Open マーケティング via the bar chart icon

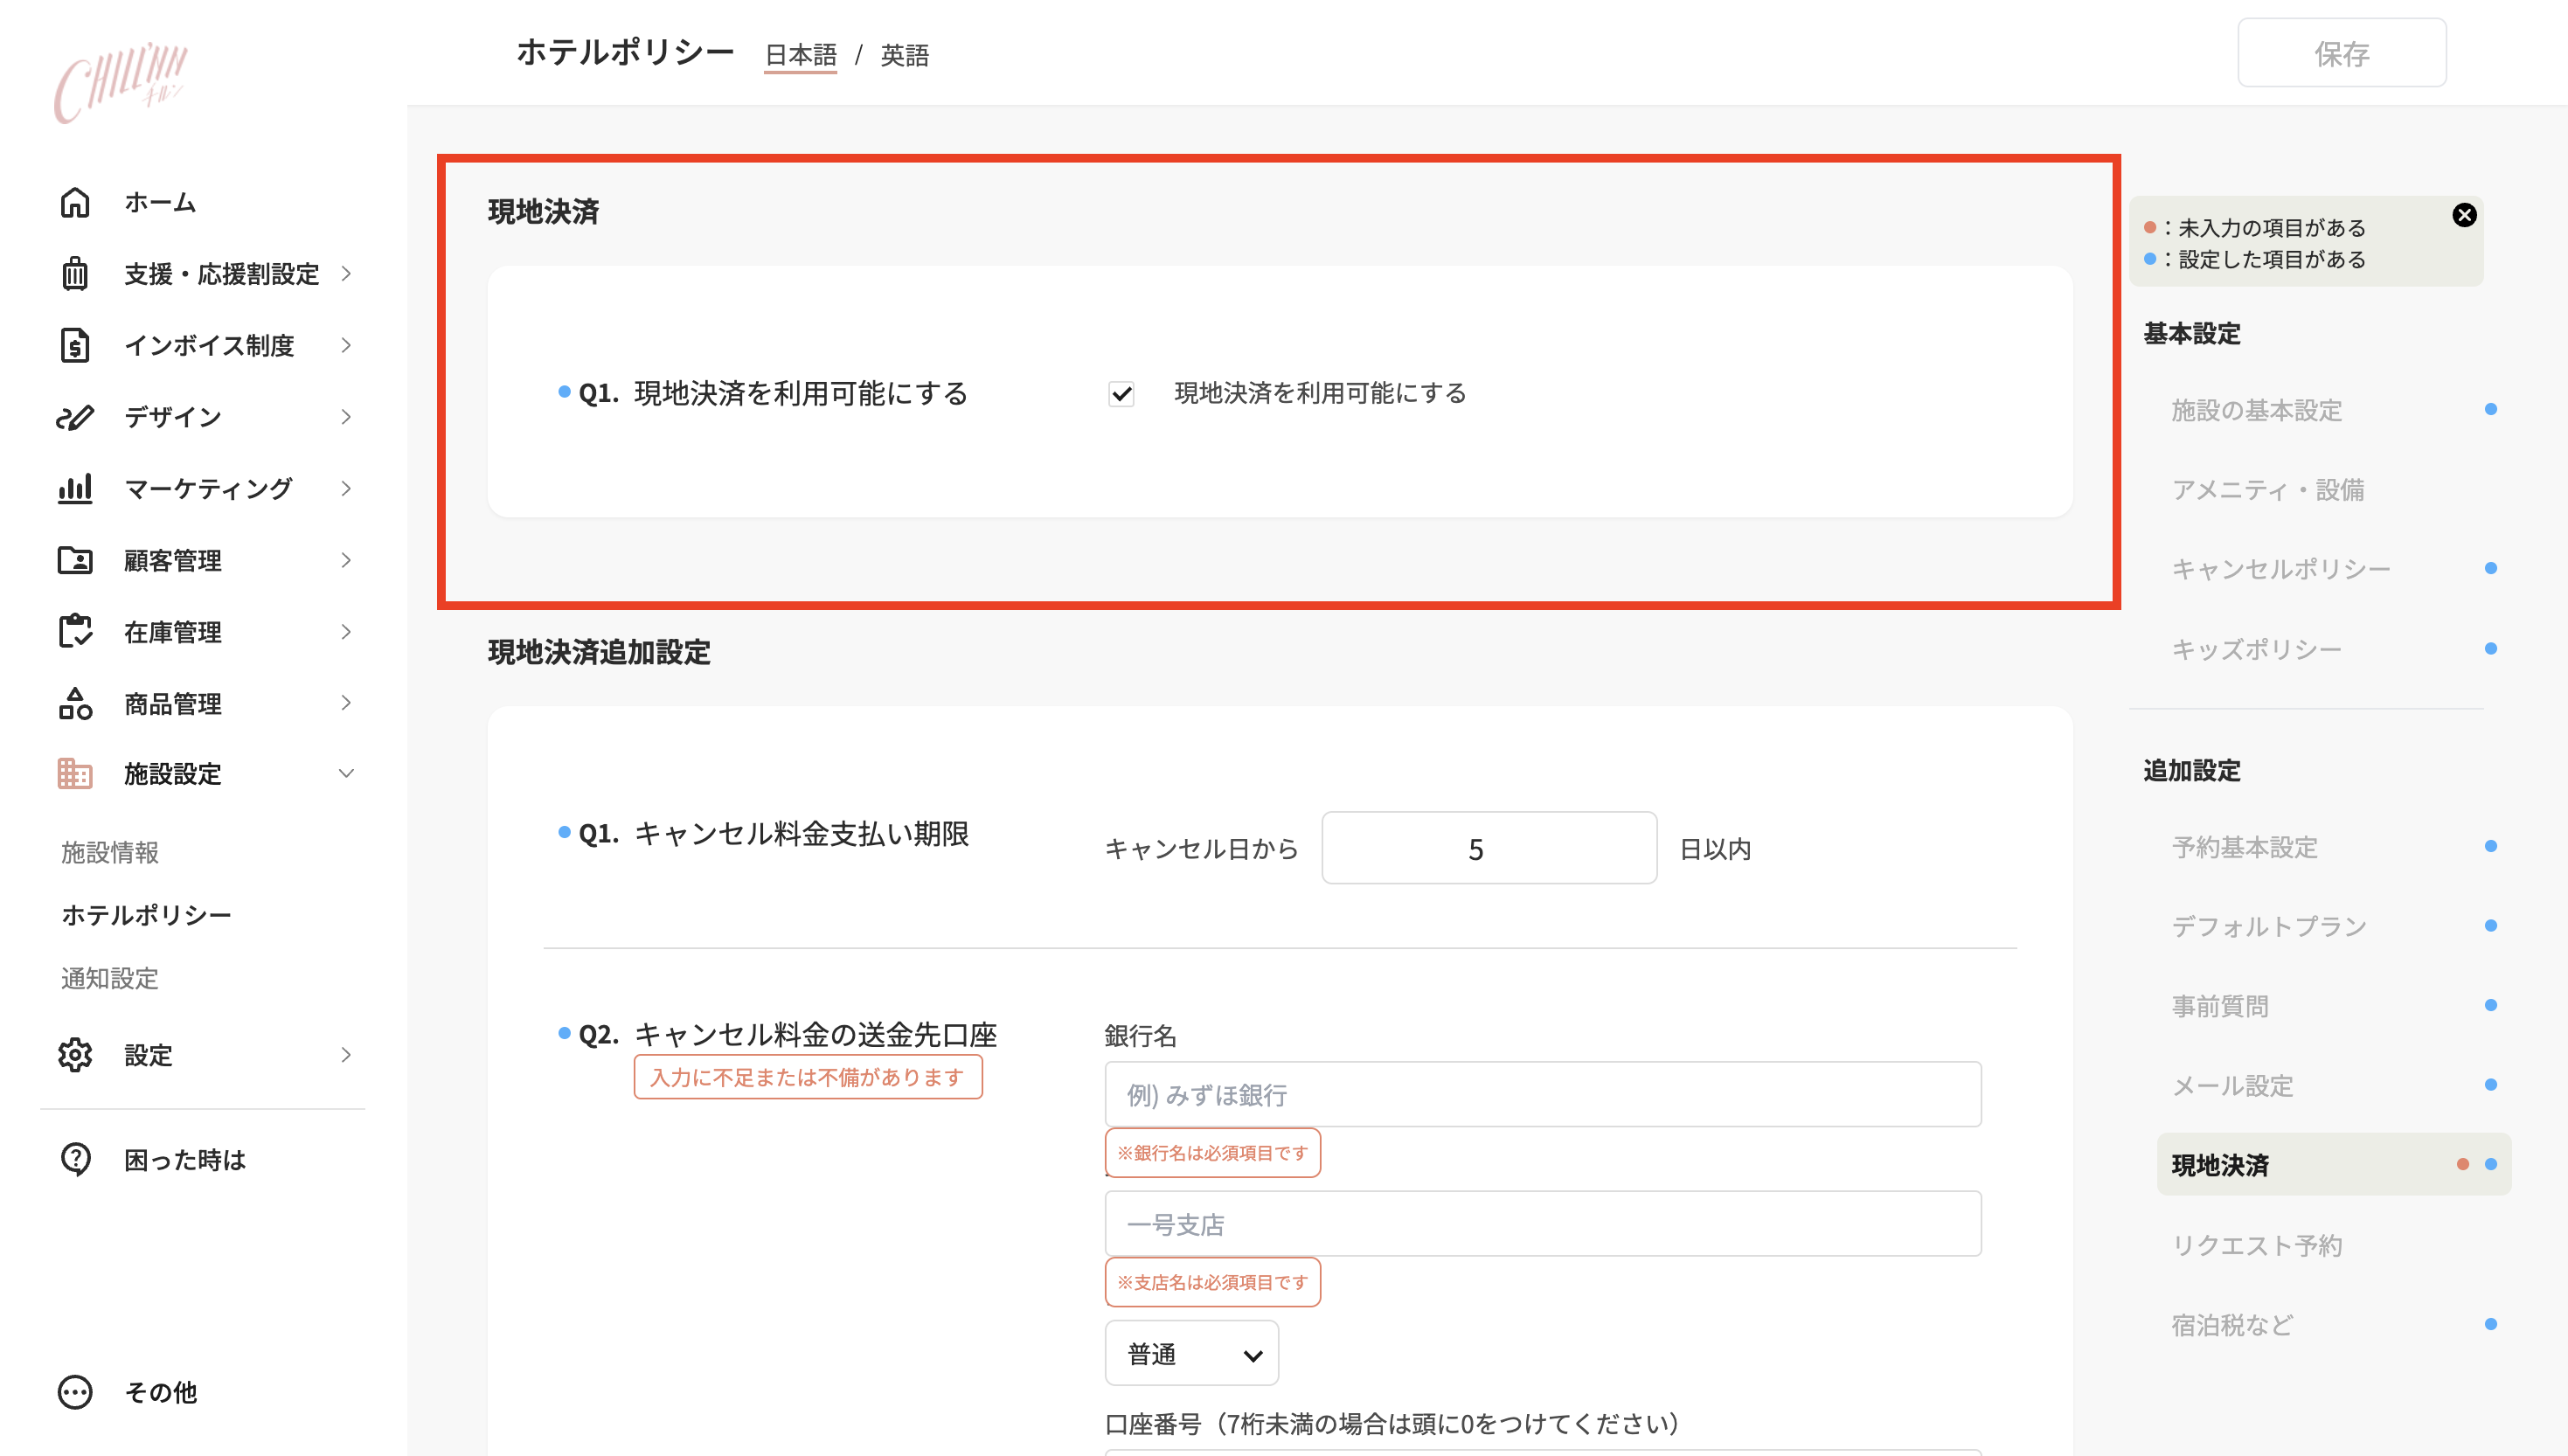[x=76, y=488]
